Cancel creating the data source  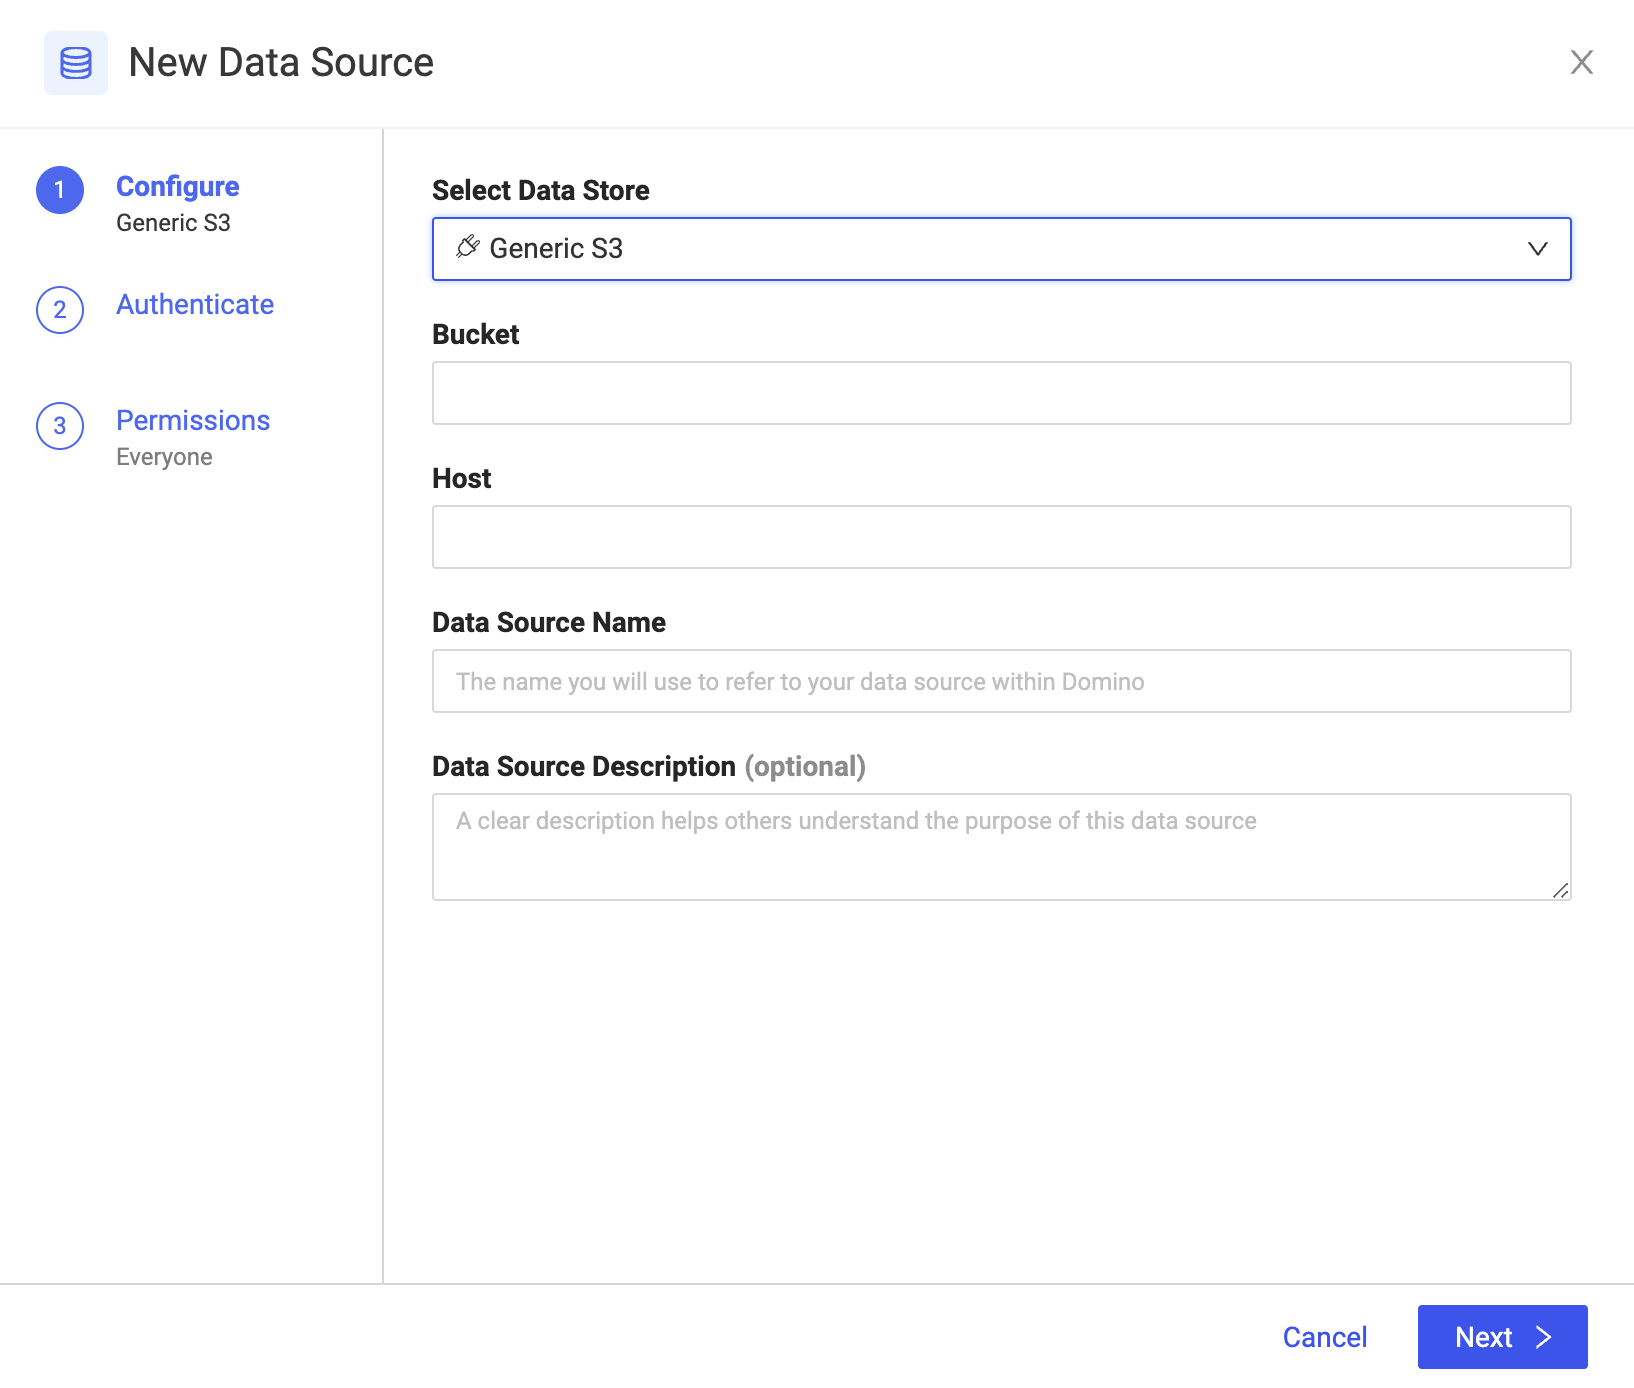[1325, 1337]
